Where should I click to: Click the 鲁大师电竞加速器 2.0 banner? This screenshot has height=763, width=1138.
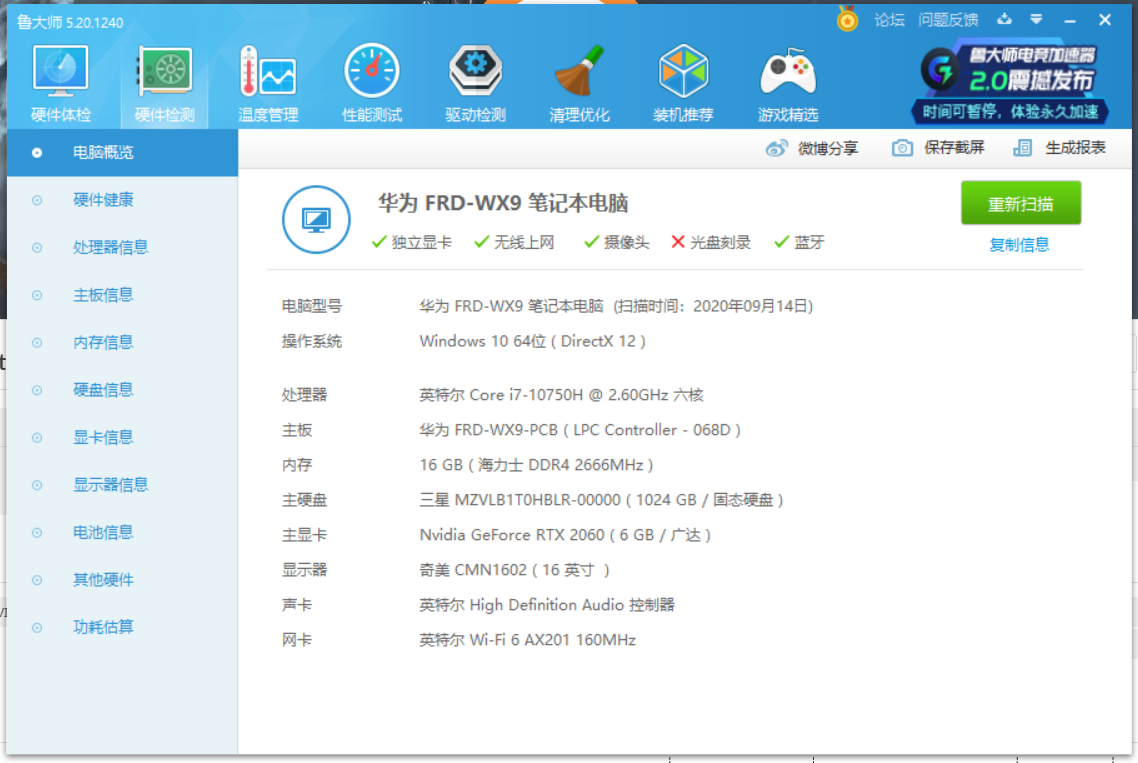tap(1010, 83)
